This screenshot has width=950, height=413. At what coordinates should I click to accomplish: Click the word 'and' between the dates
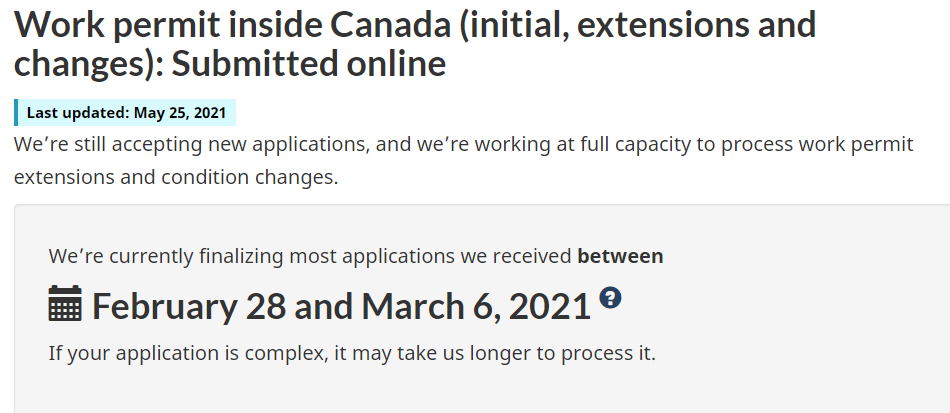coord(324,305)
